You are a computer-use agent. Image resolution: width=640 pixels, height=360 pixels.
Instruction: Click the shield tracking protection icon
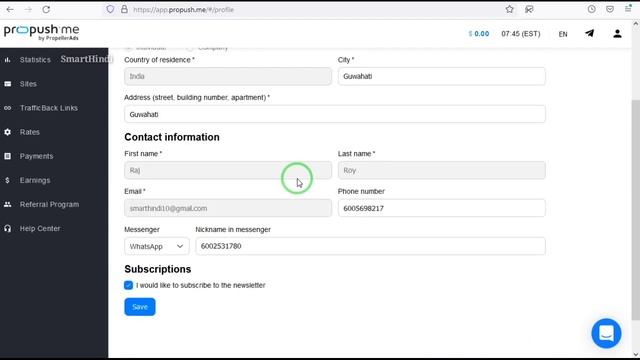(x=110, y=9)
